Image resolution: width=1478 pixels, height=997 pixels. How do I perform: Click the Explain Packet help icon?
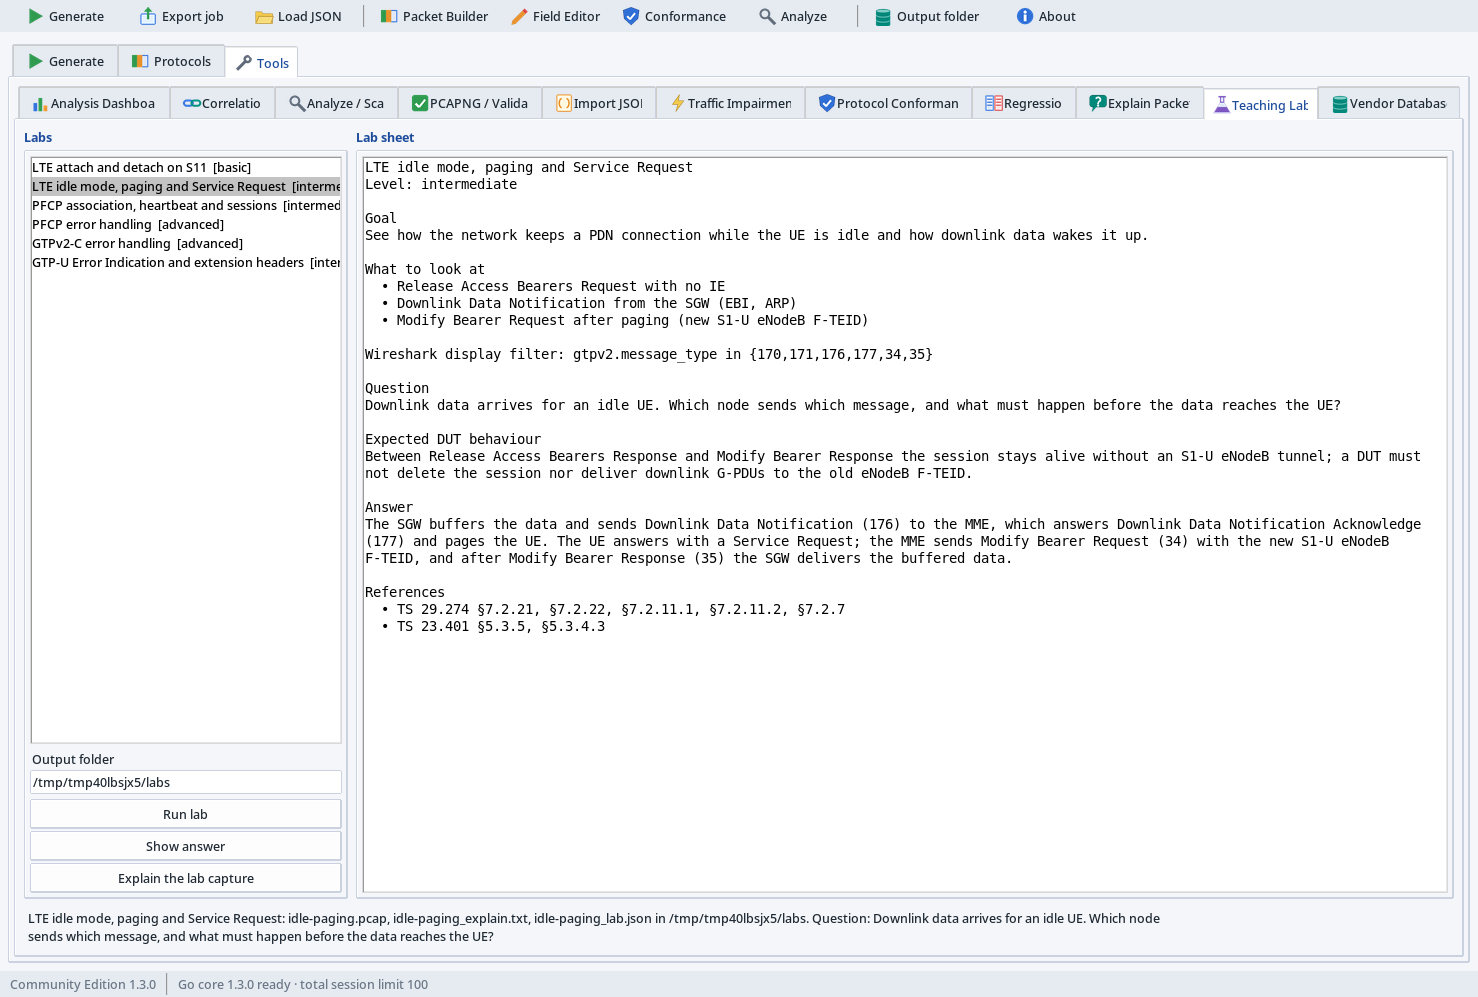(x=1098, y=103)
